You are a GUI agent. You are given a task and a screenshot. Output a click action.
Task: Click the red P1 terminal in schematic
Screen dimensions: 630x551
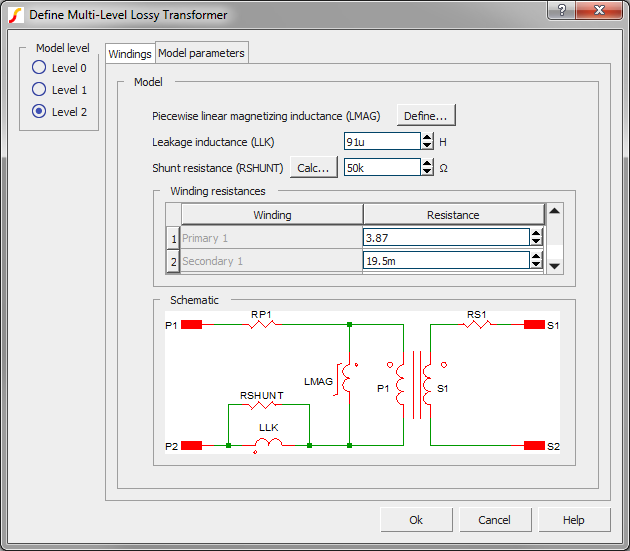coord(191,325)
